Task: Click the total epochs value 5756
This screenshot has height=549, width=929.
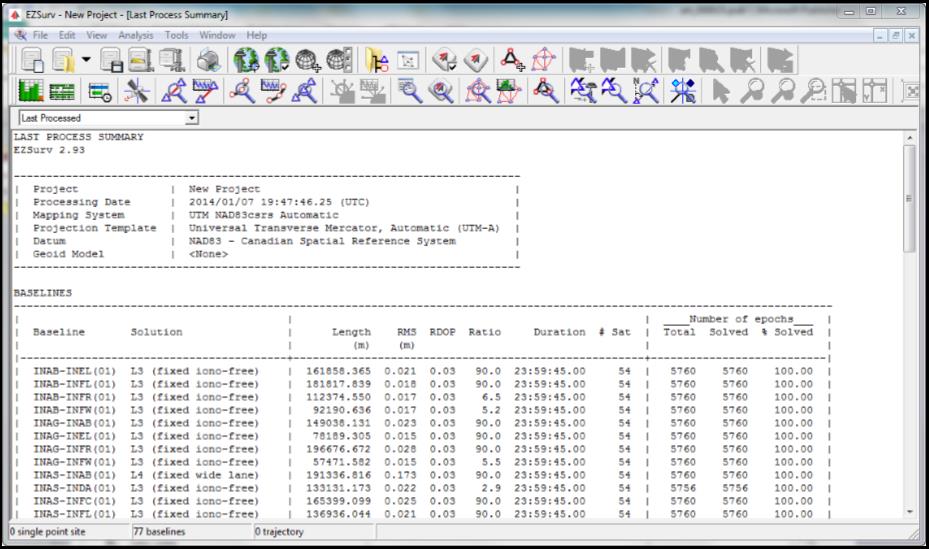Action: 683,488
